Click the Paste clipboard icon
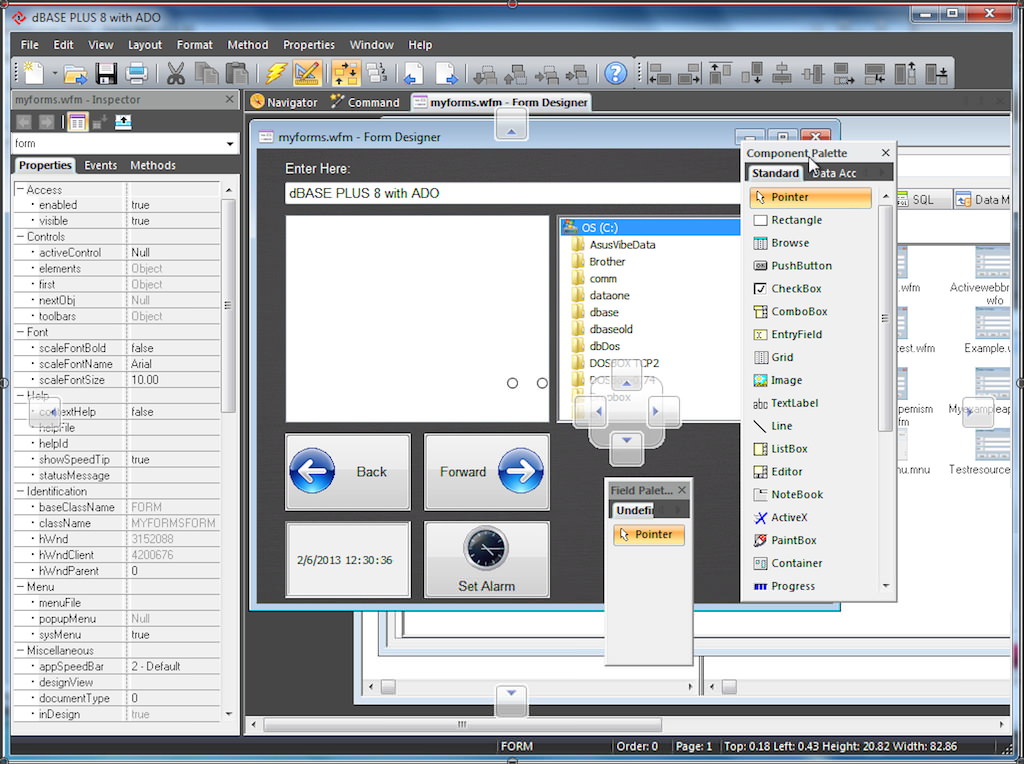The image size is (1024, 764). 236,73
